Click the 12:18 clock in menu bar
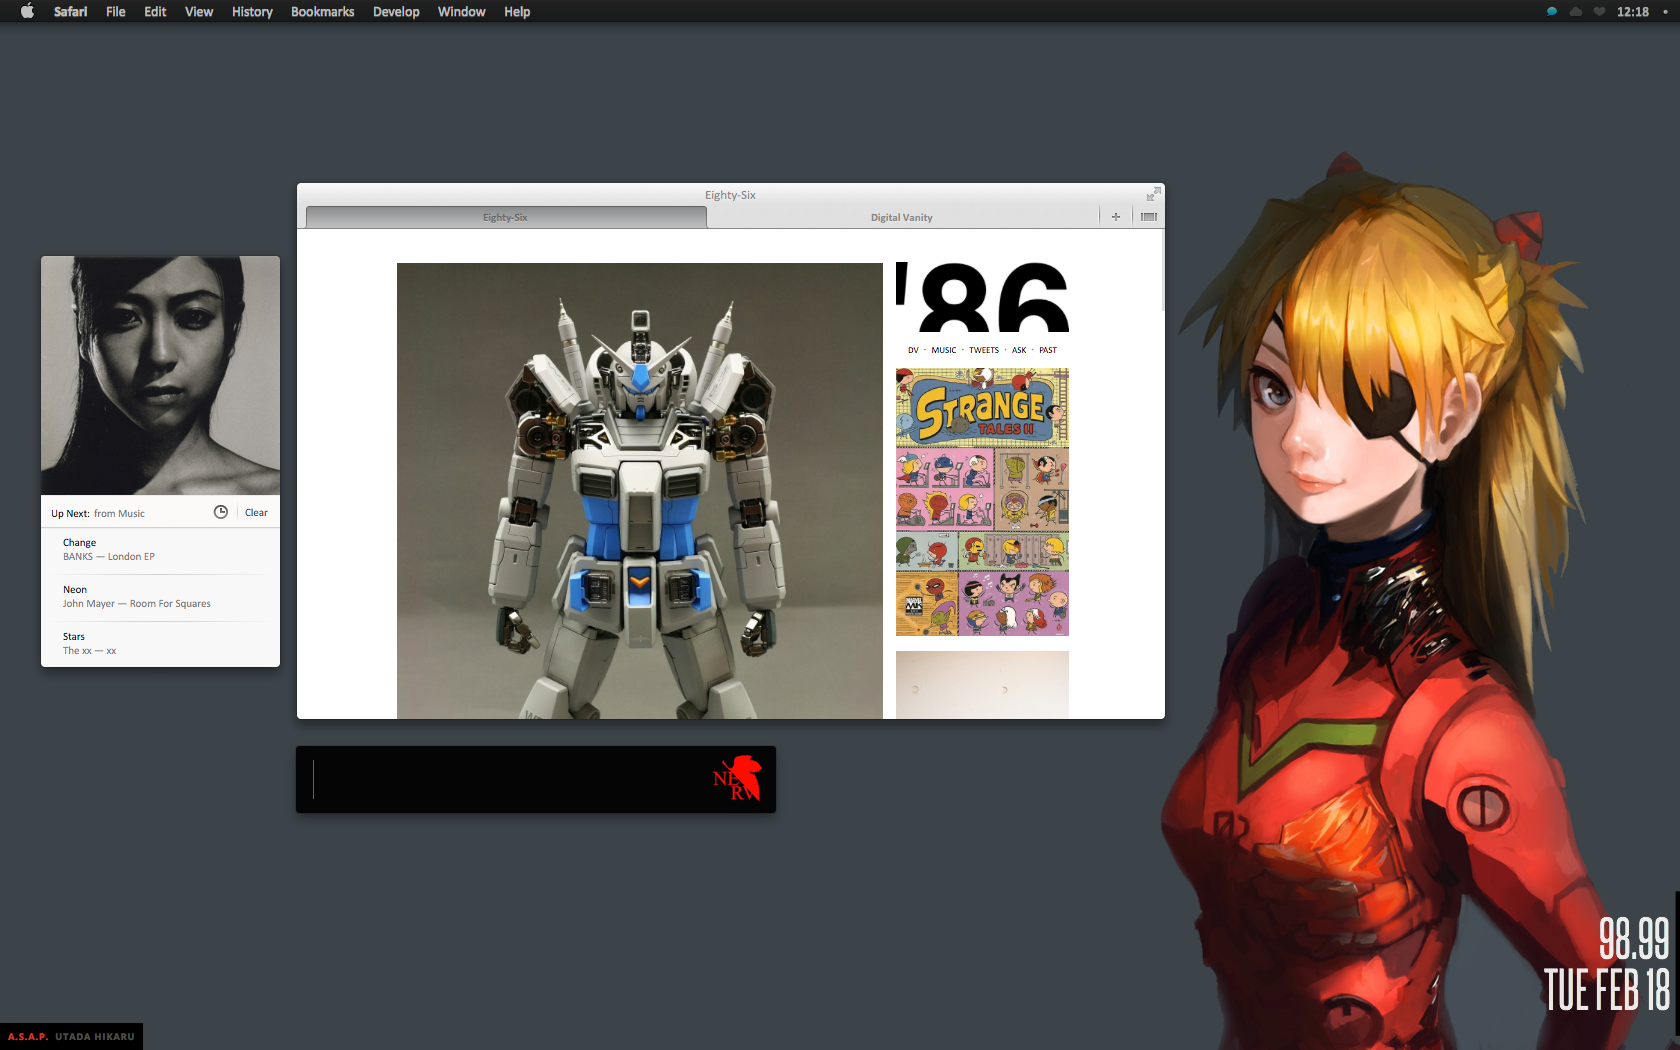Screen dimensions: 1680x1050 (x=1633, y=11)
